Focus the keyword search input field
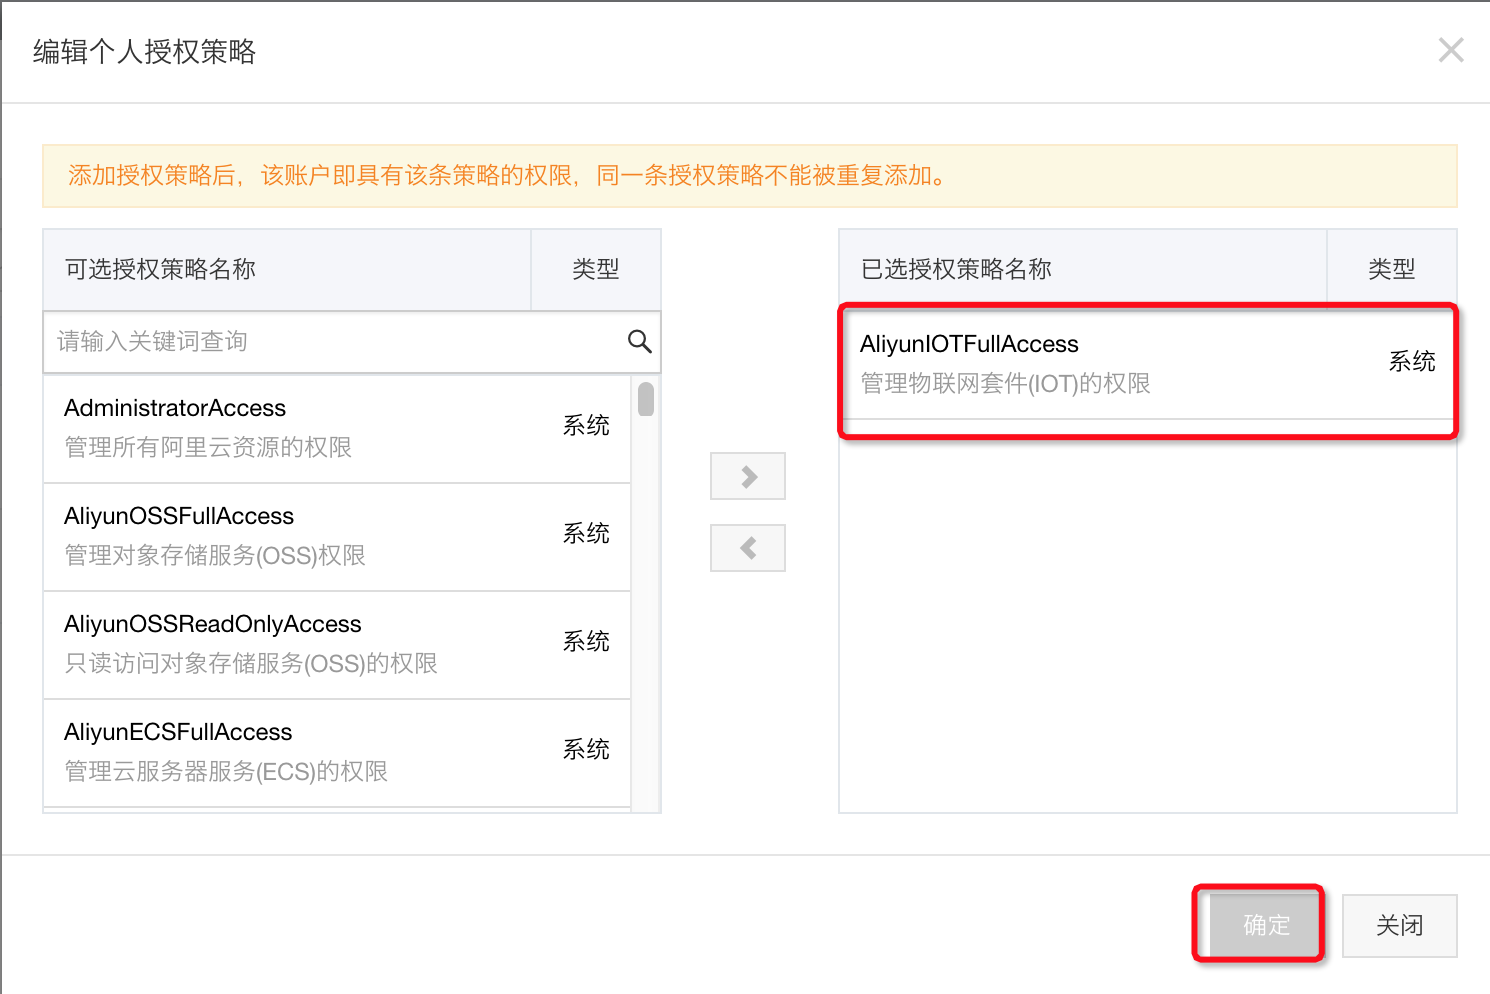The image size is (1490, 994). (352, 342)
